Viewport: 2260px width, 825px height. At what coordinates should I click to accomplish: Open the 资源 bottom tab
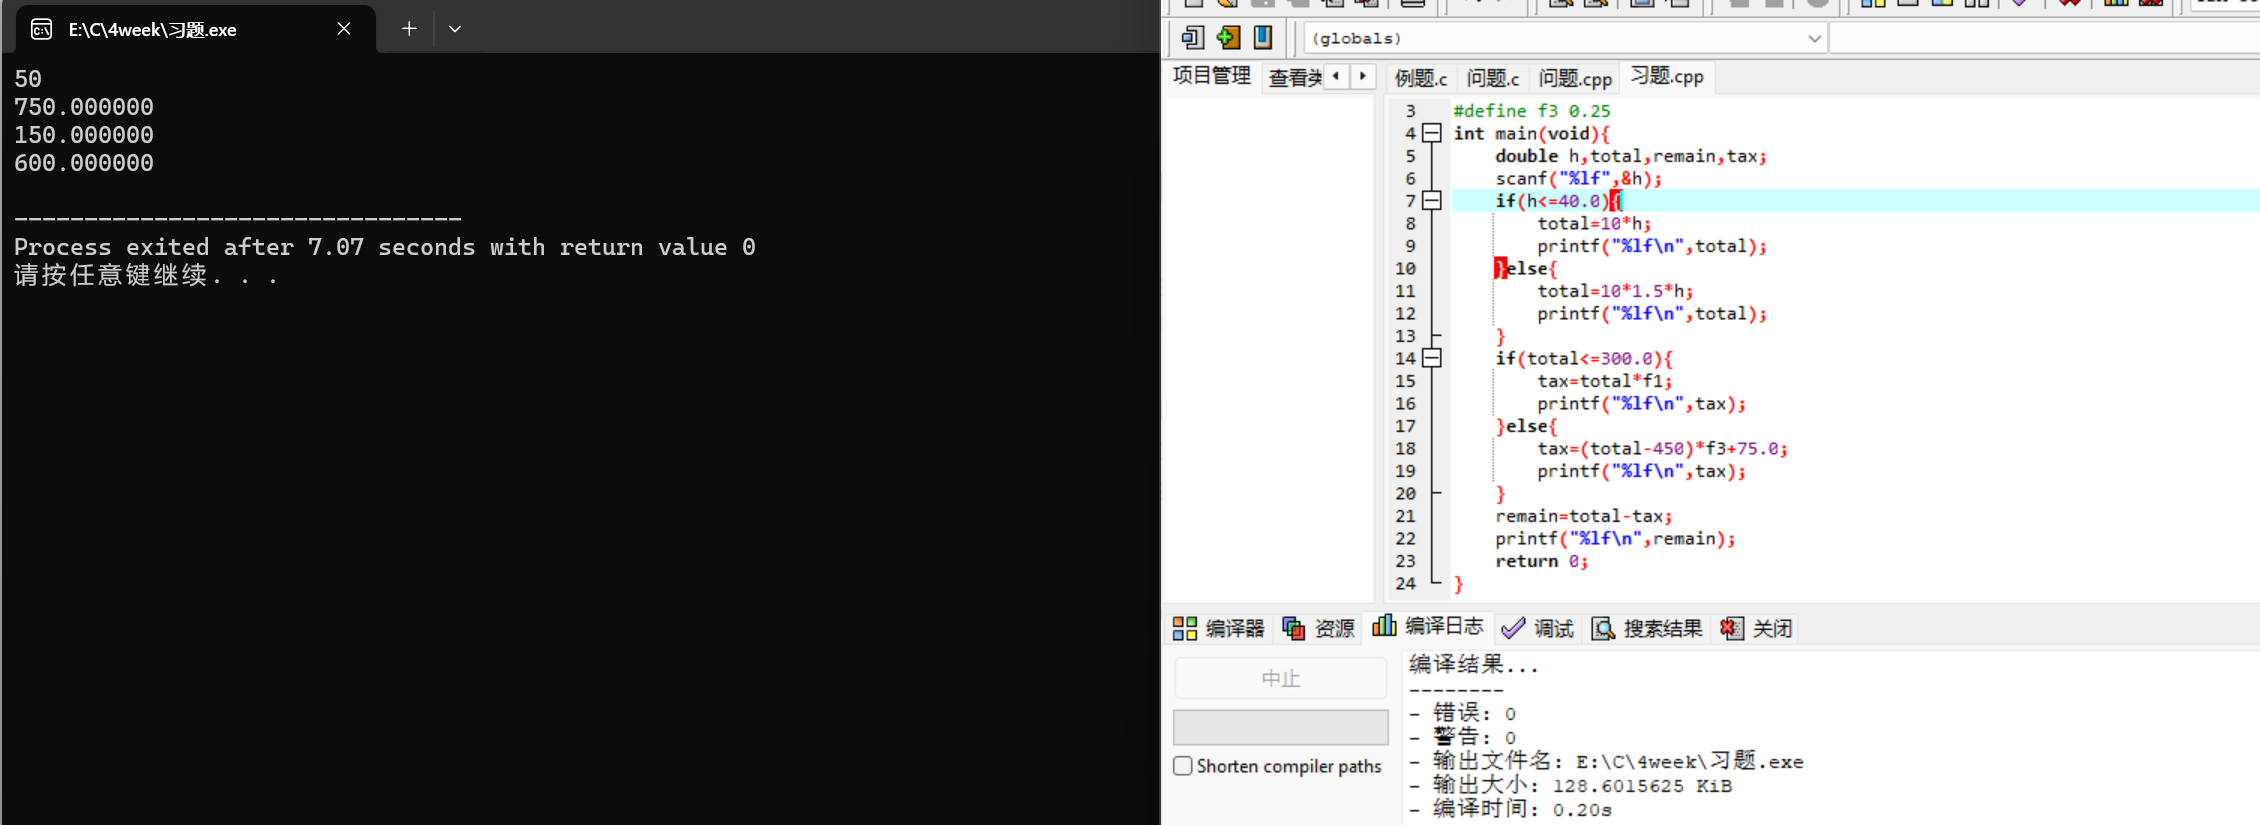(1319, 628)
